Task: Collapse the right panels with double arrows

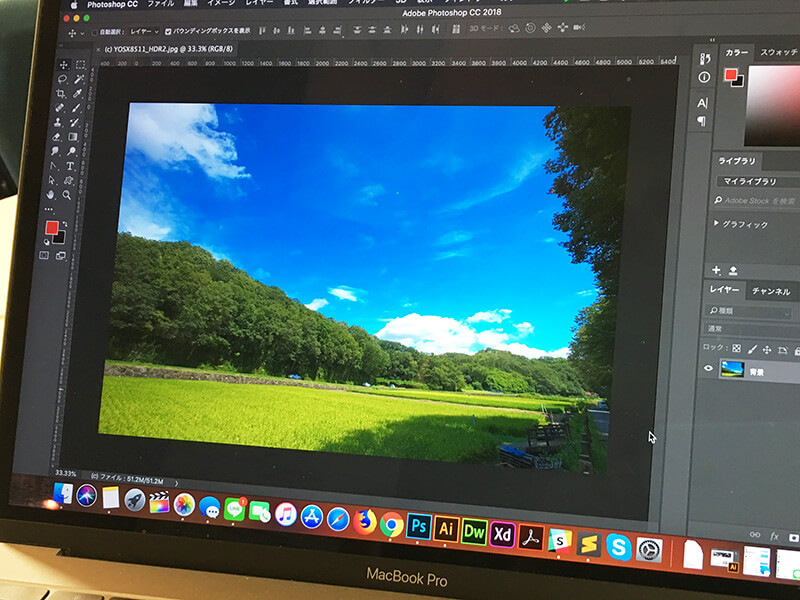Action: [712, 40]
